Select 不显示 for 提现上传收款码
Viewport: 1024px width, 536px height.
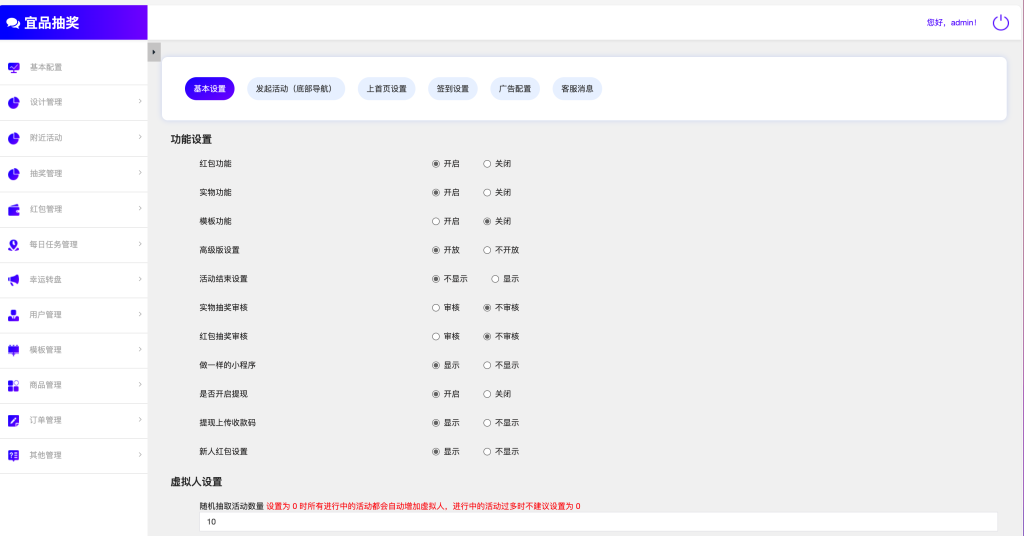tap(487, 422)
